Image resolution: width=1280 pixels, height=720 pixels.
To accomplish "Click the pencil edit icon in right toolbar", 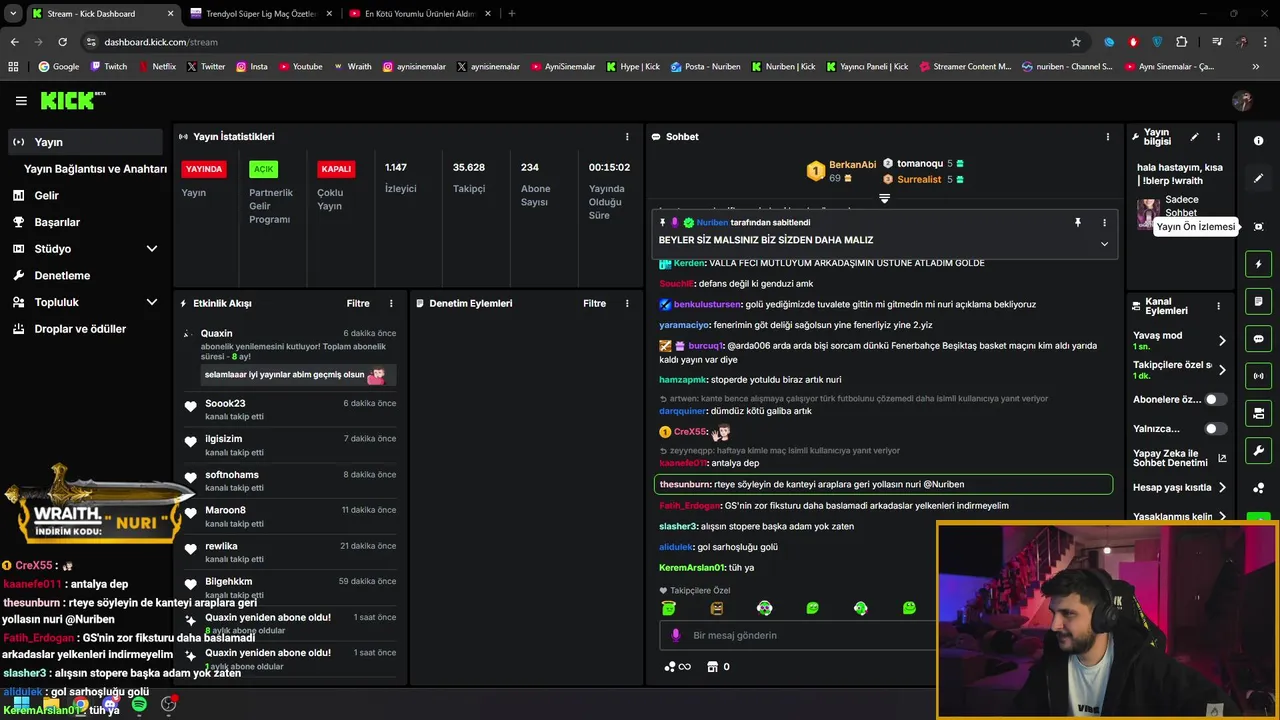I will tap(1258, 178).
